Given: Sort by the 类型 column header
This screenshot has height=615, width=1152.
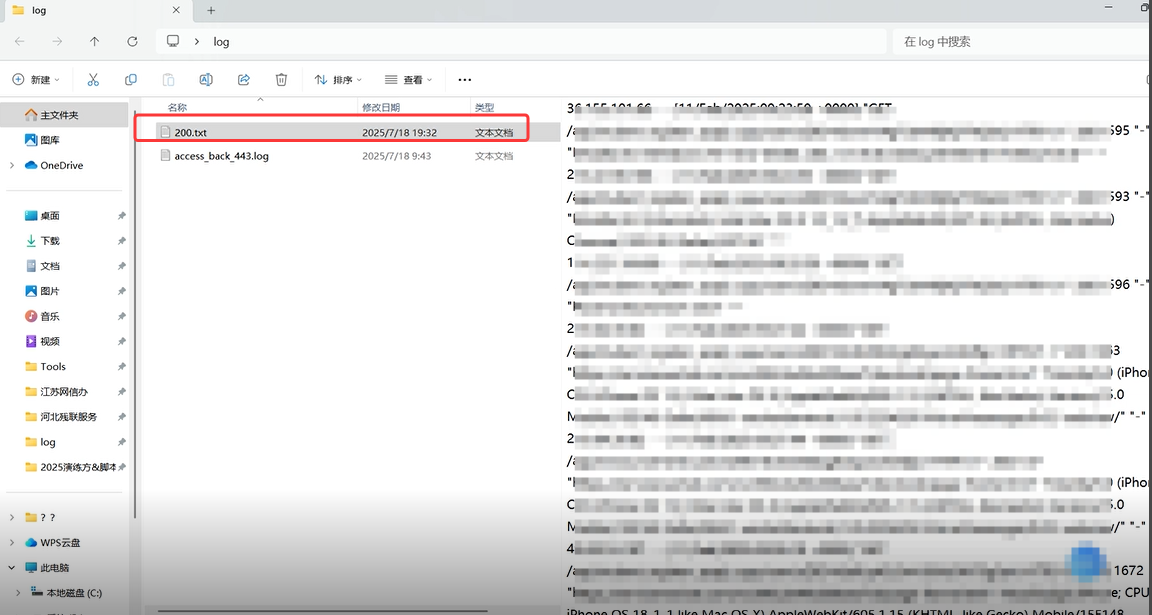Looking at the screenshot, I should (485, 107).
